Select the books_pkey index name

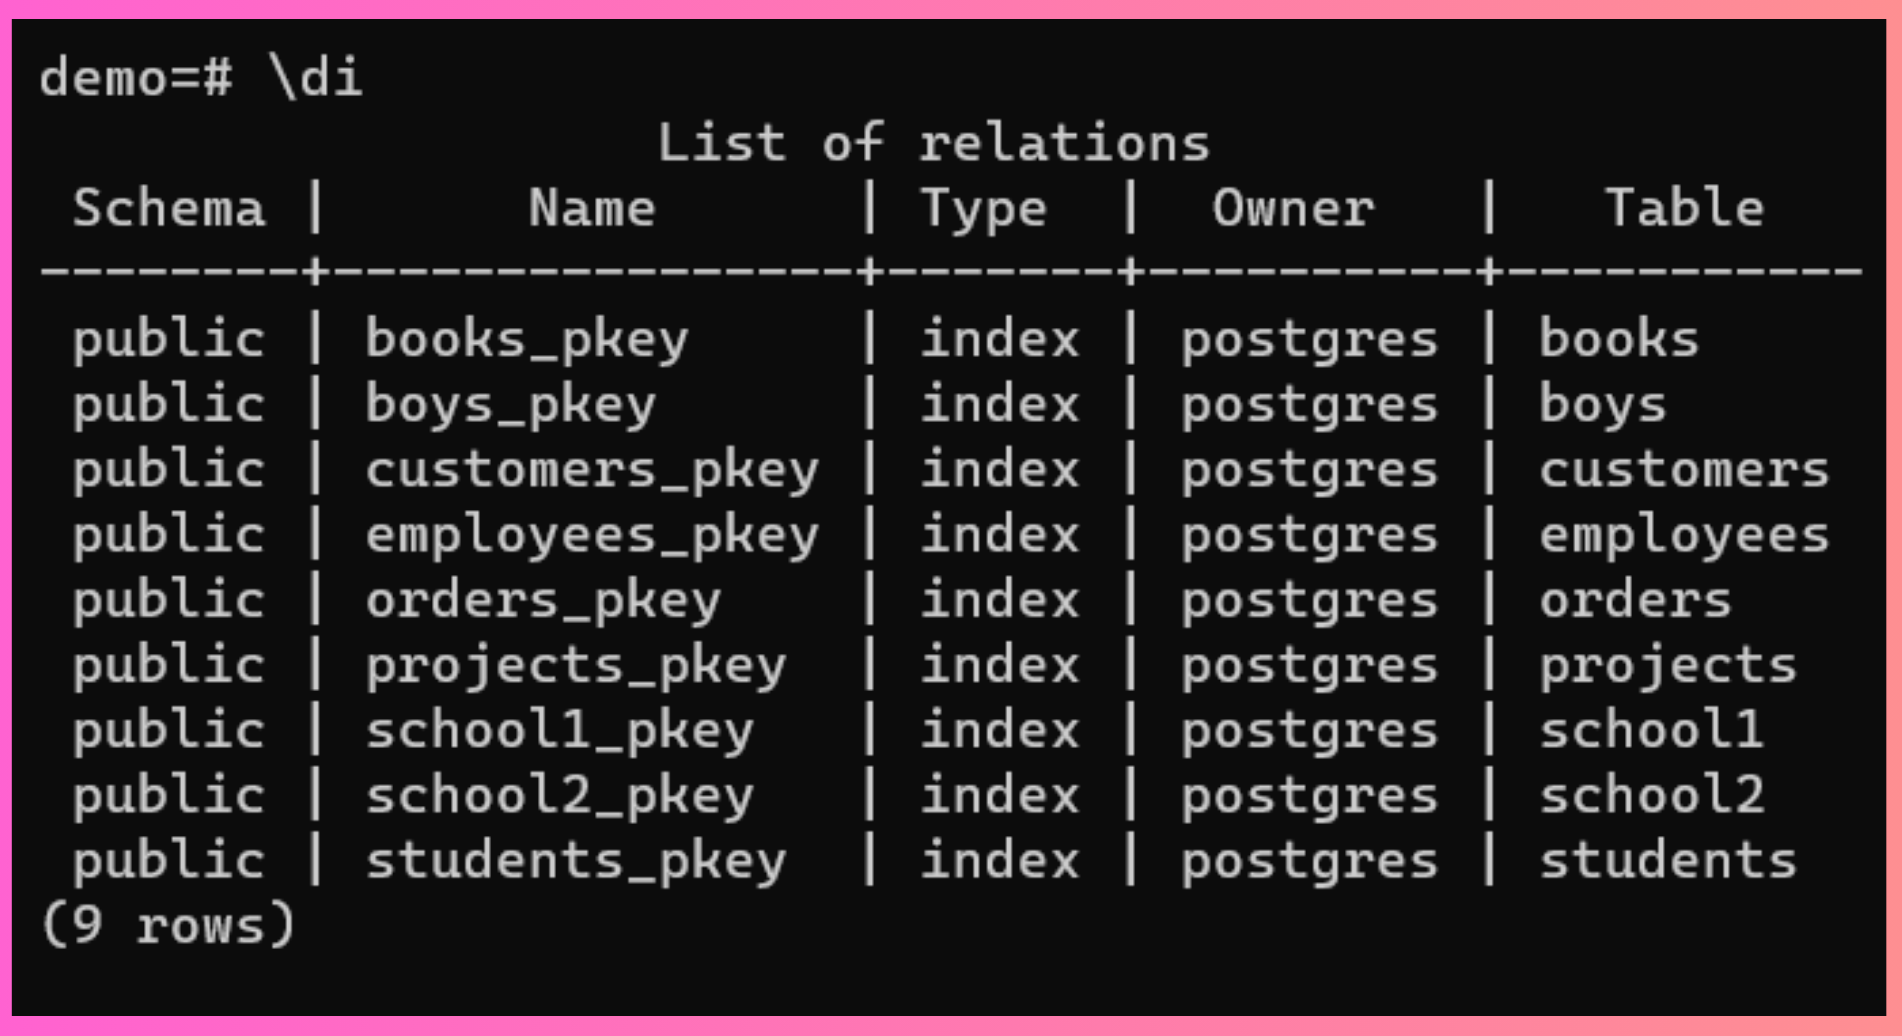(x=527, y=340)
